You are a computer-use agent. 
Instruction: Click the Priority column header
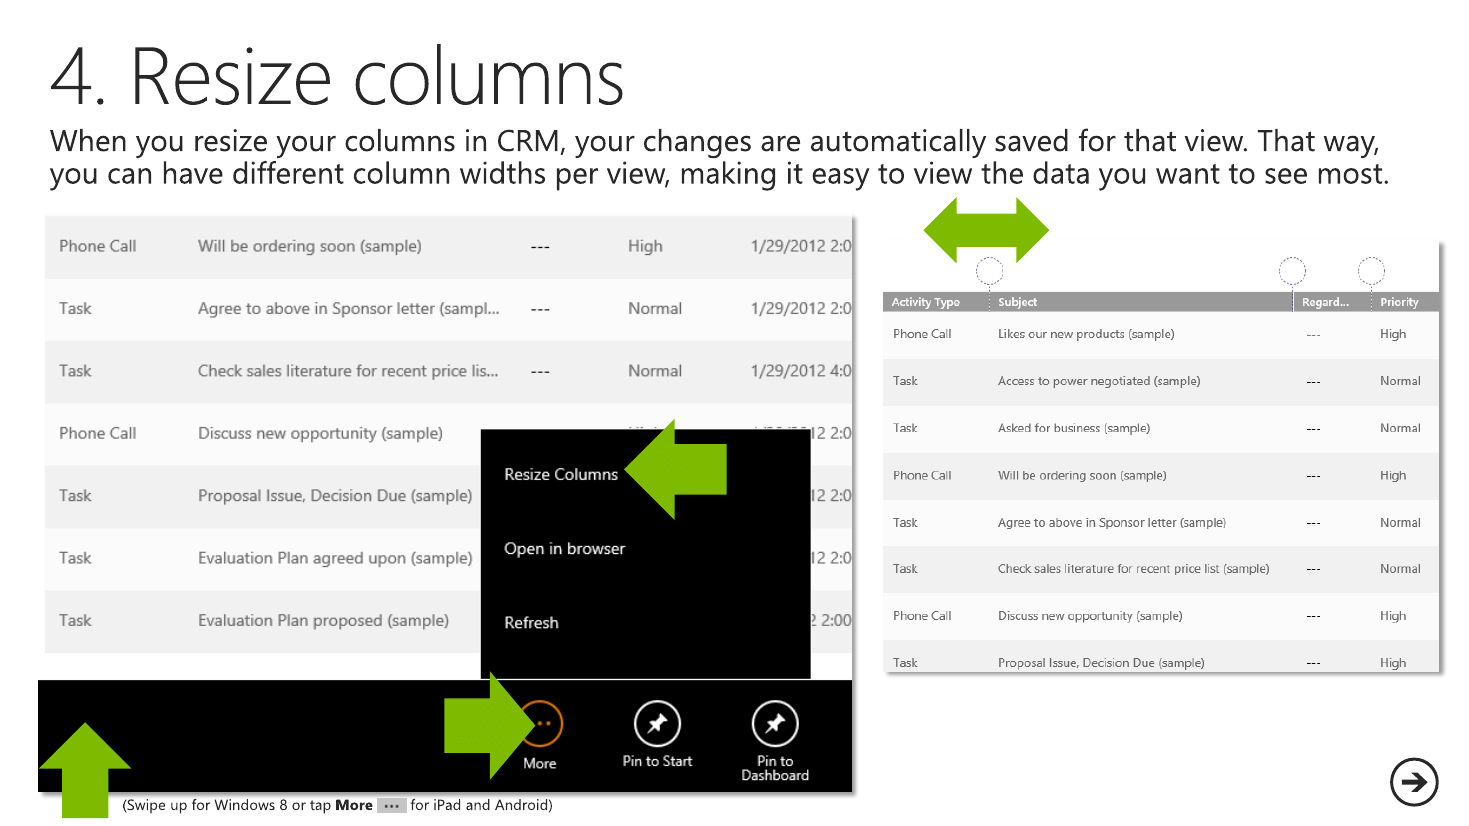pyautogui.click(x=1399, y=302)
